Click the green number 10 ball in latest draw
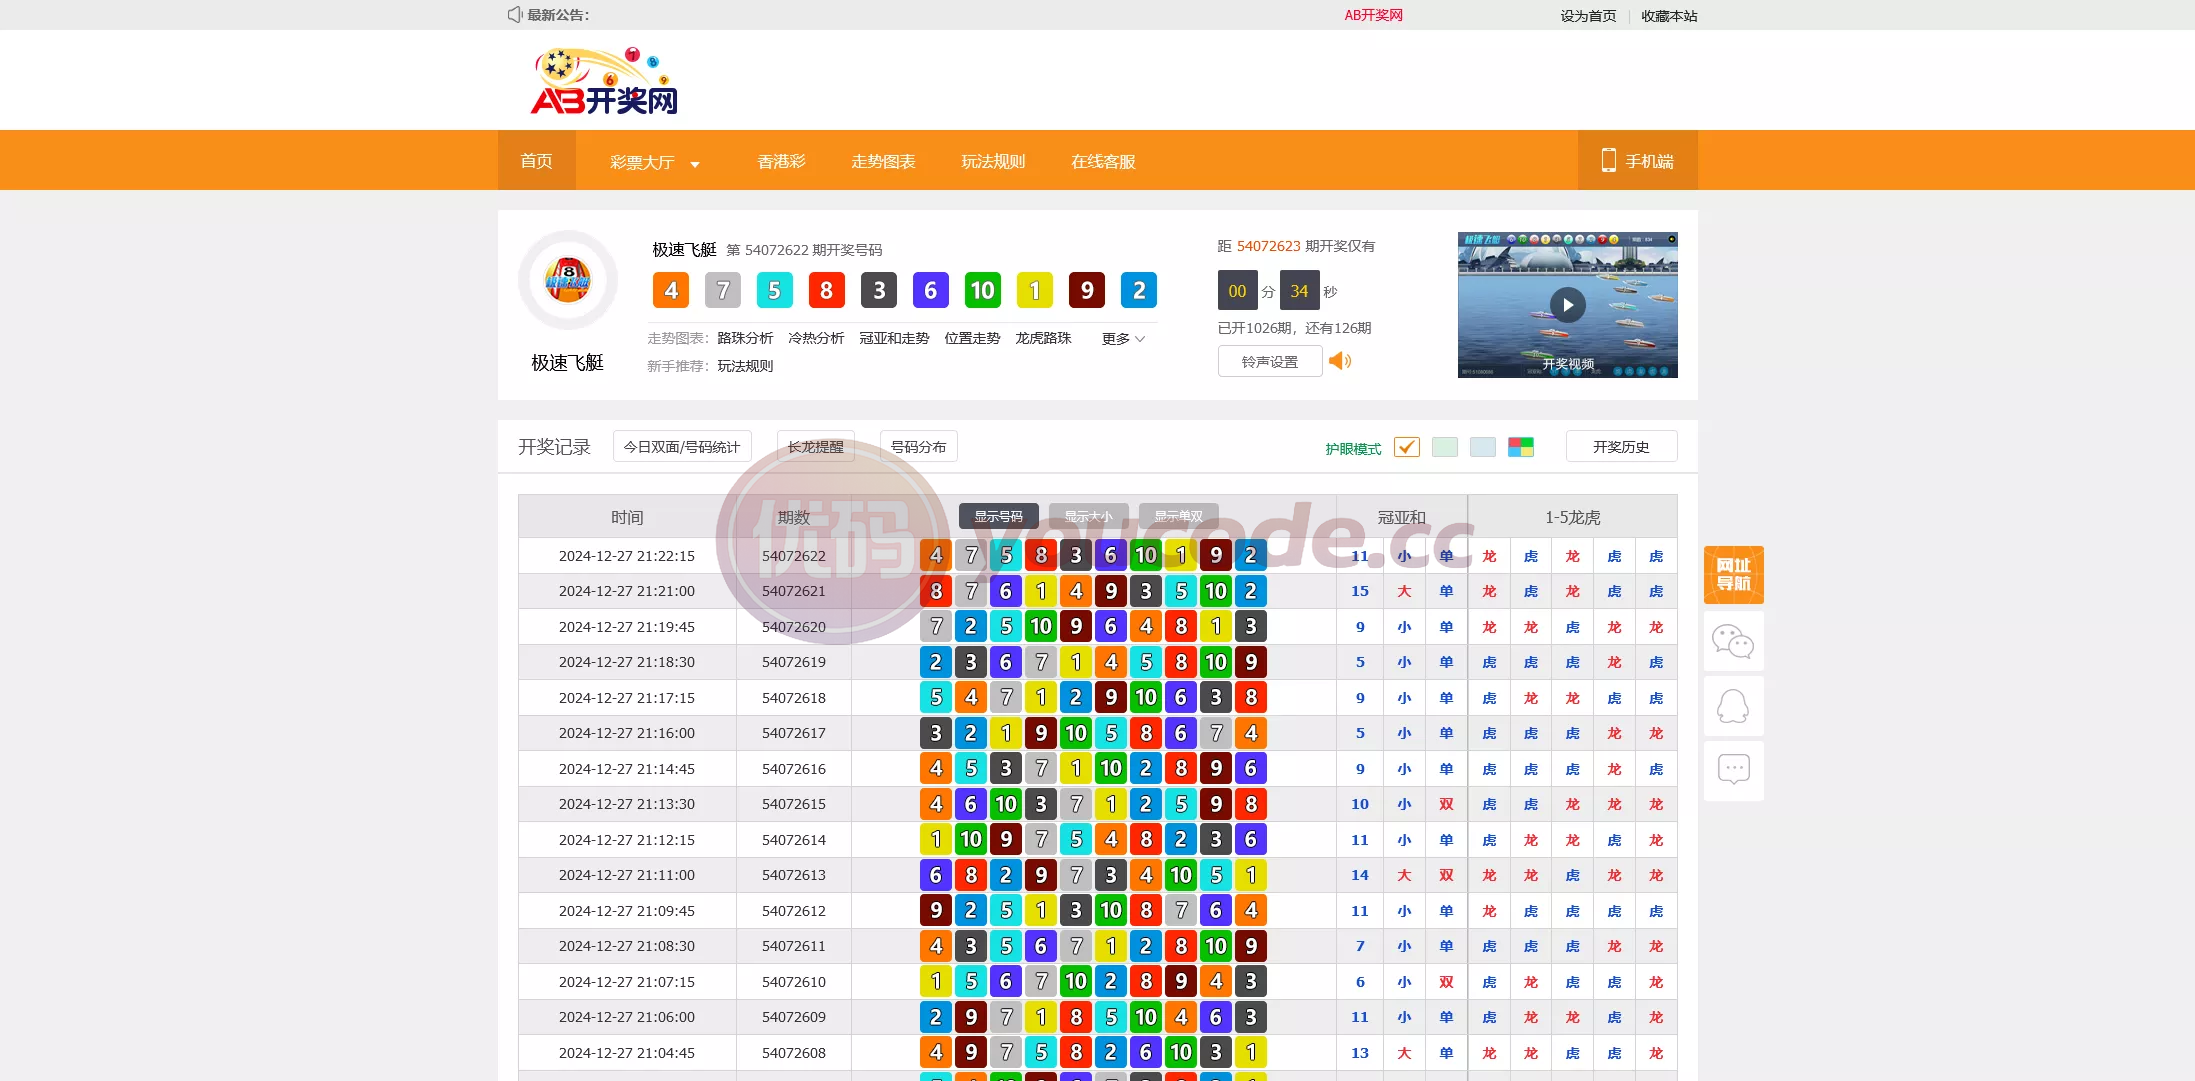2195x1081 pixels. (983, 291)
